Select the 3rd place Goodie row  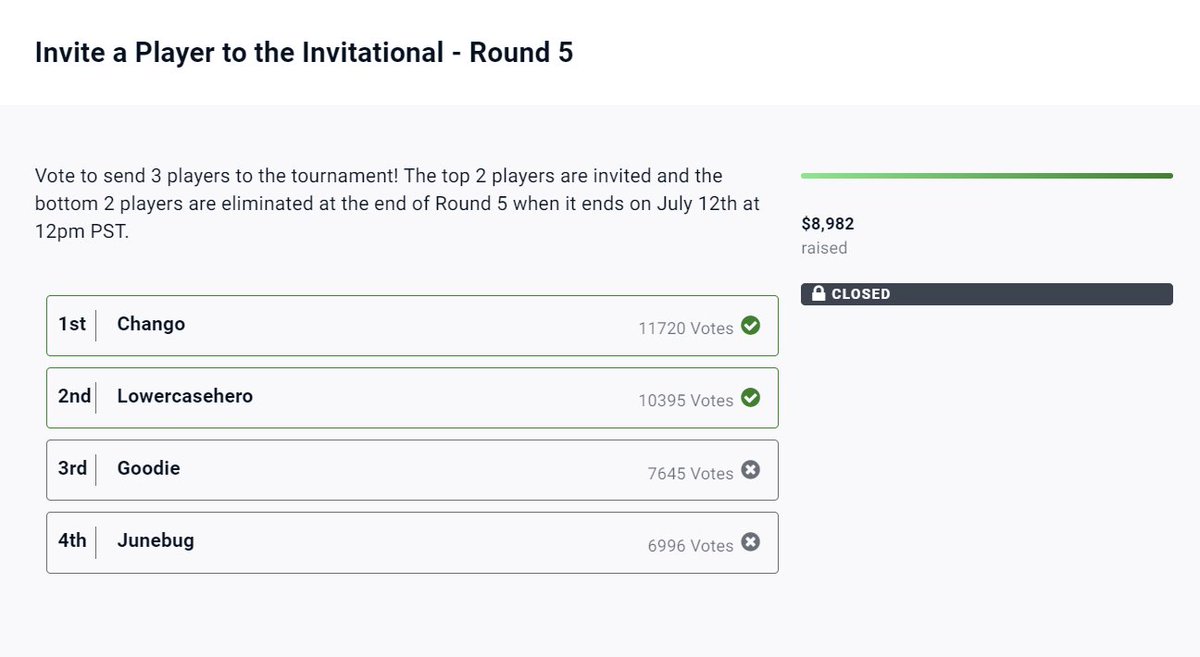point(412,470)
